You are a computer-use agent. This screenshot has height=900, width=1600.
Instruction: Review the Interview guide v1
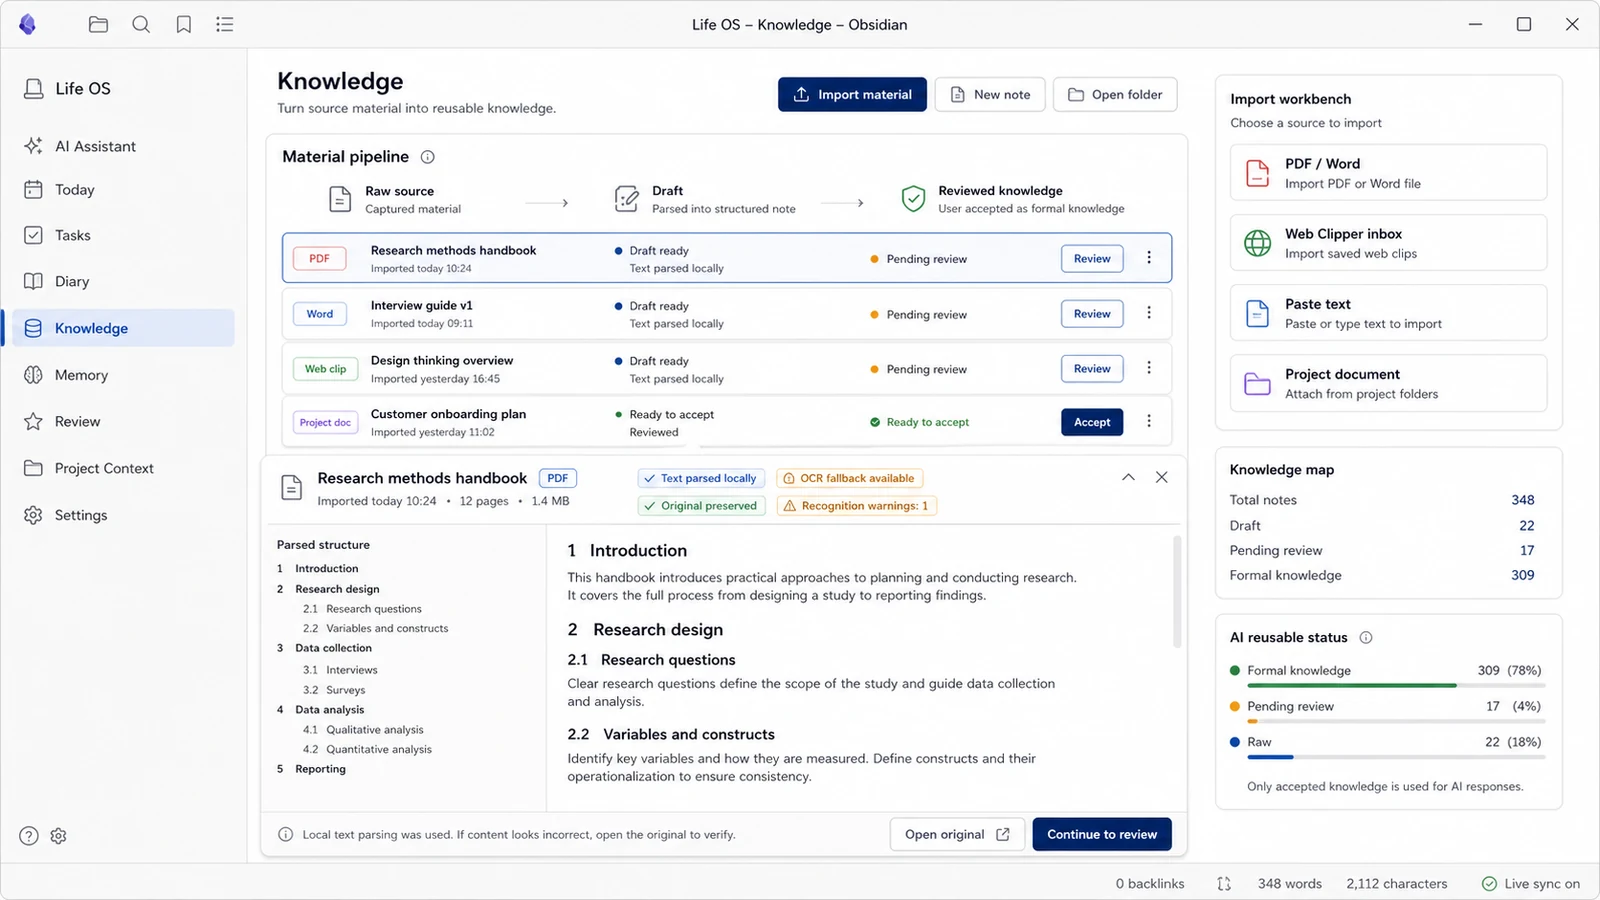(x=1092, y=313)
